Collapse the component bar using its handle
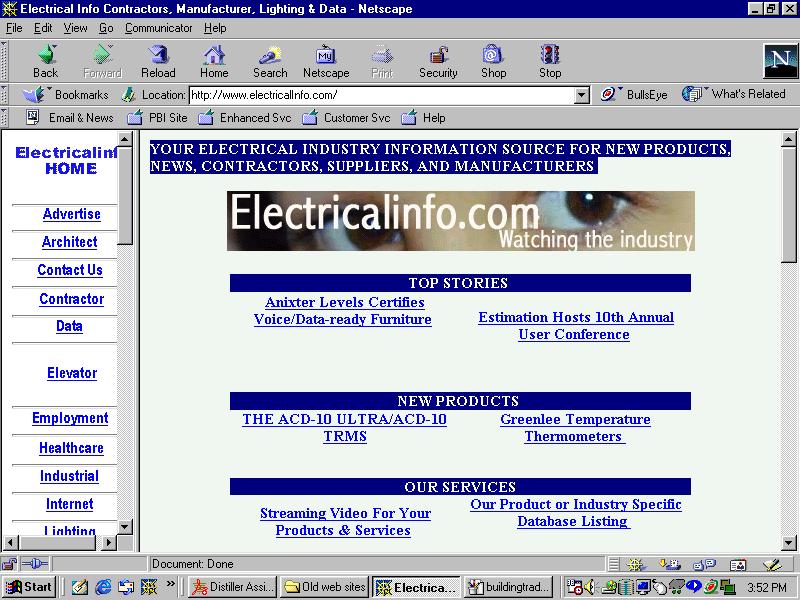Viewport: 800px width, 600px height. pyautogui.click(x=614, y=564)
